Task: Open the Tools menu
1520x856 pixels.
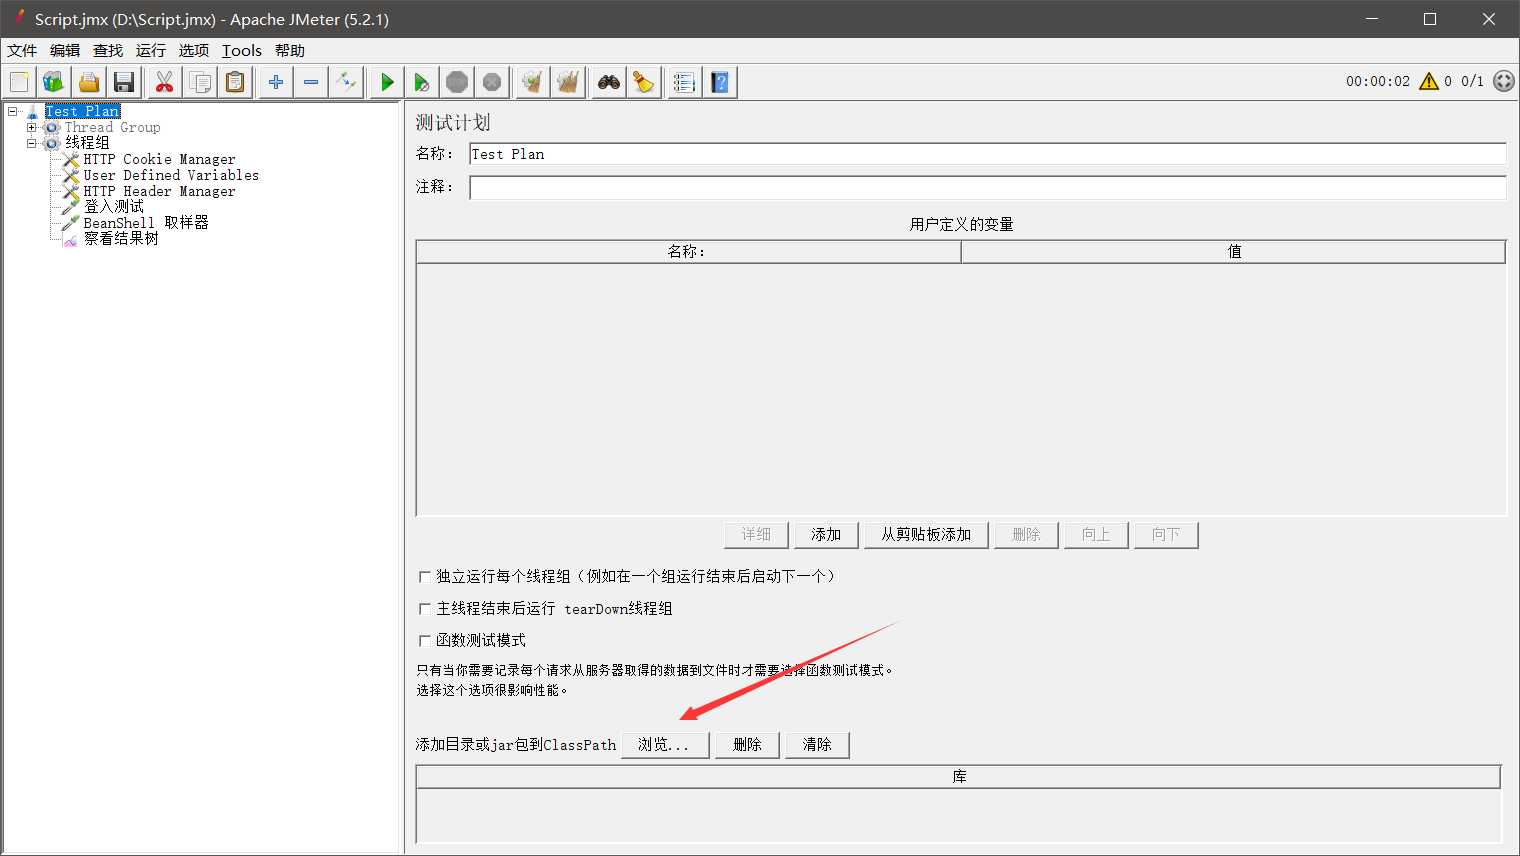Action: (x=242, y=51)
